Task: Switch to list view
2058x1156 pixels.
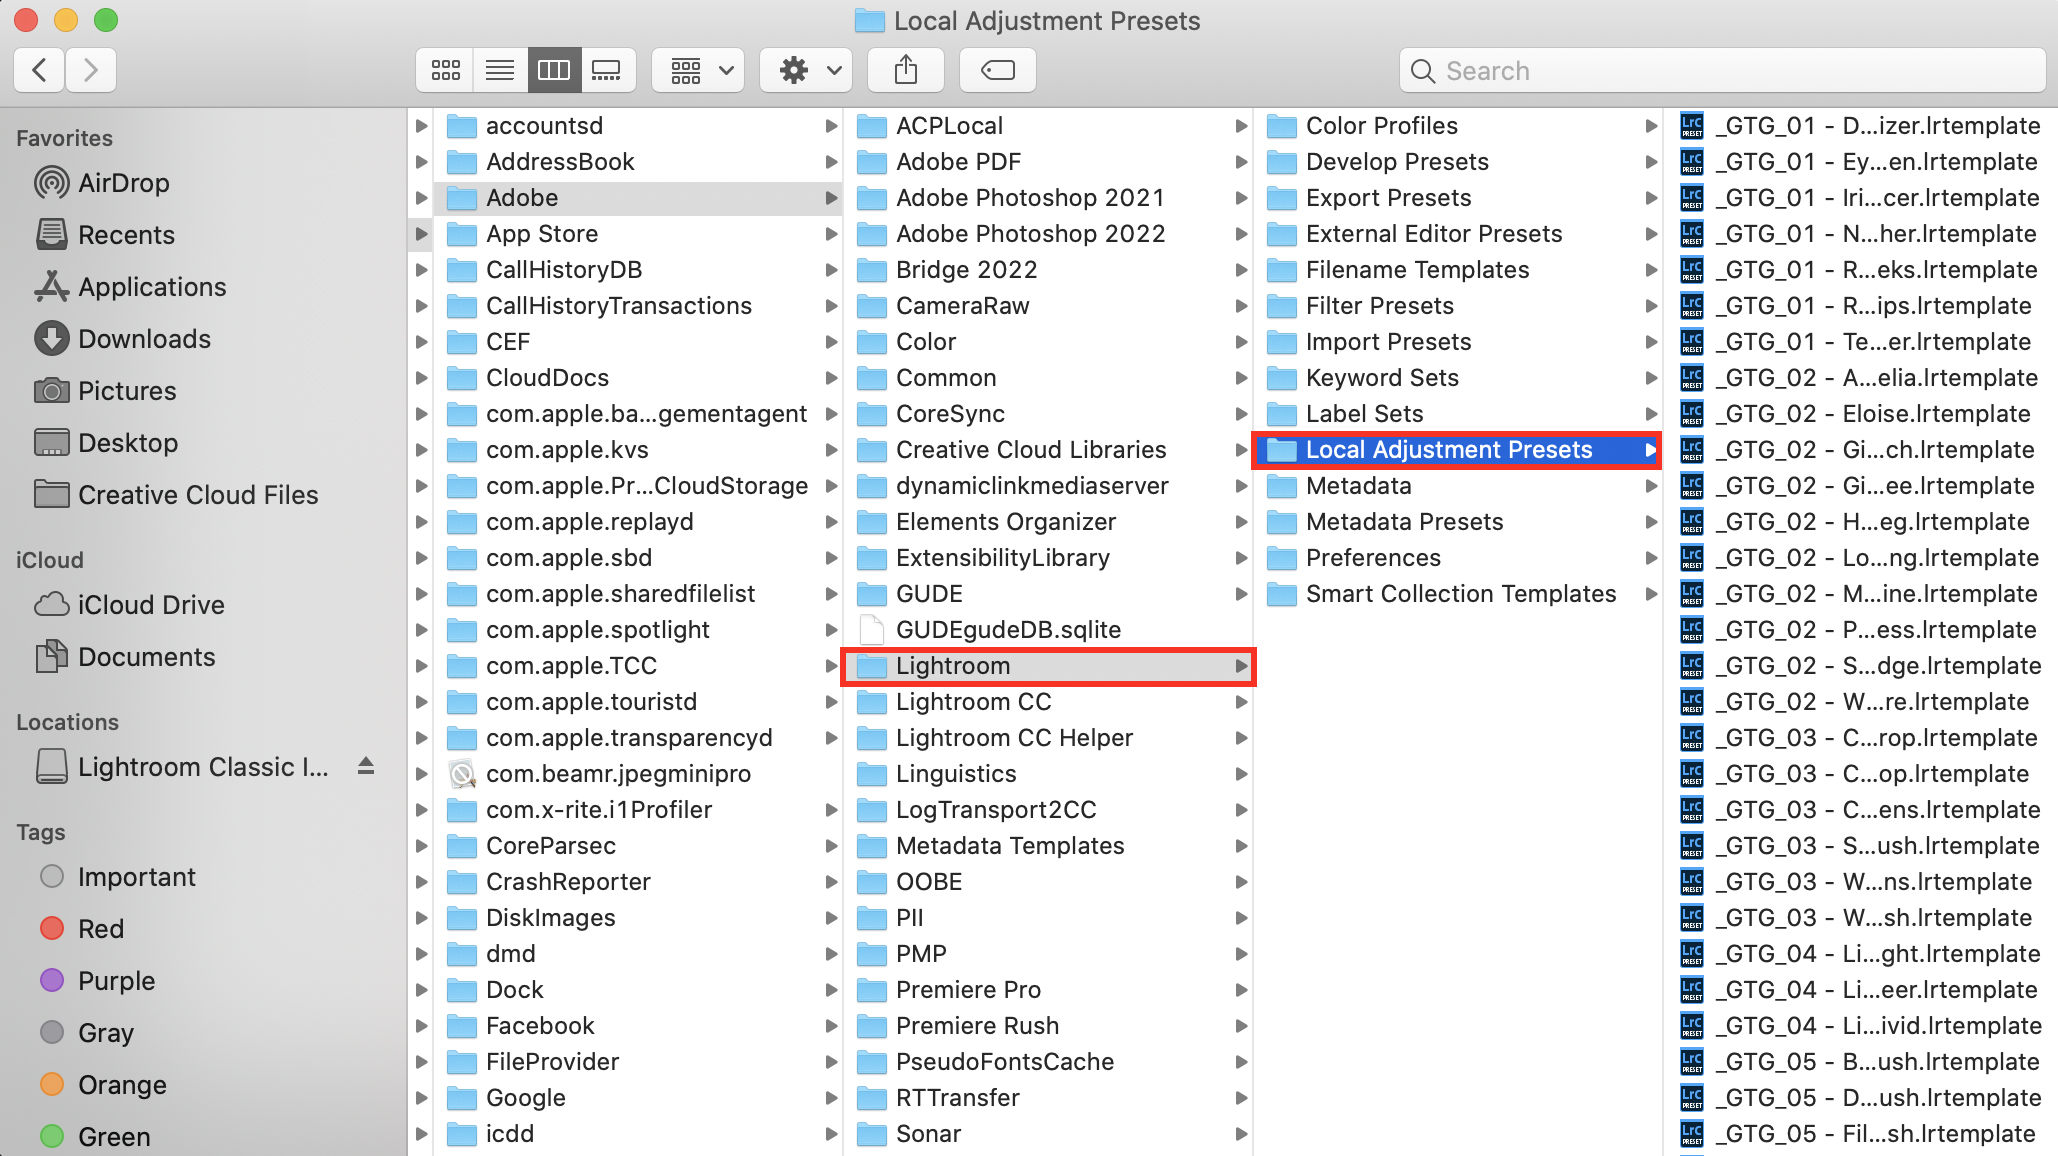Action: [x=500, y=70]
